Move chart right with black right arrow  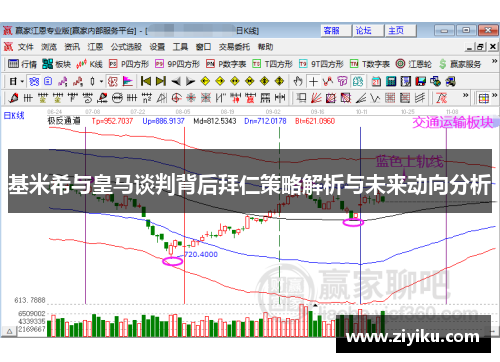pos(190,81)
